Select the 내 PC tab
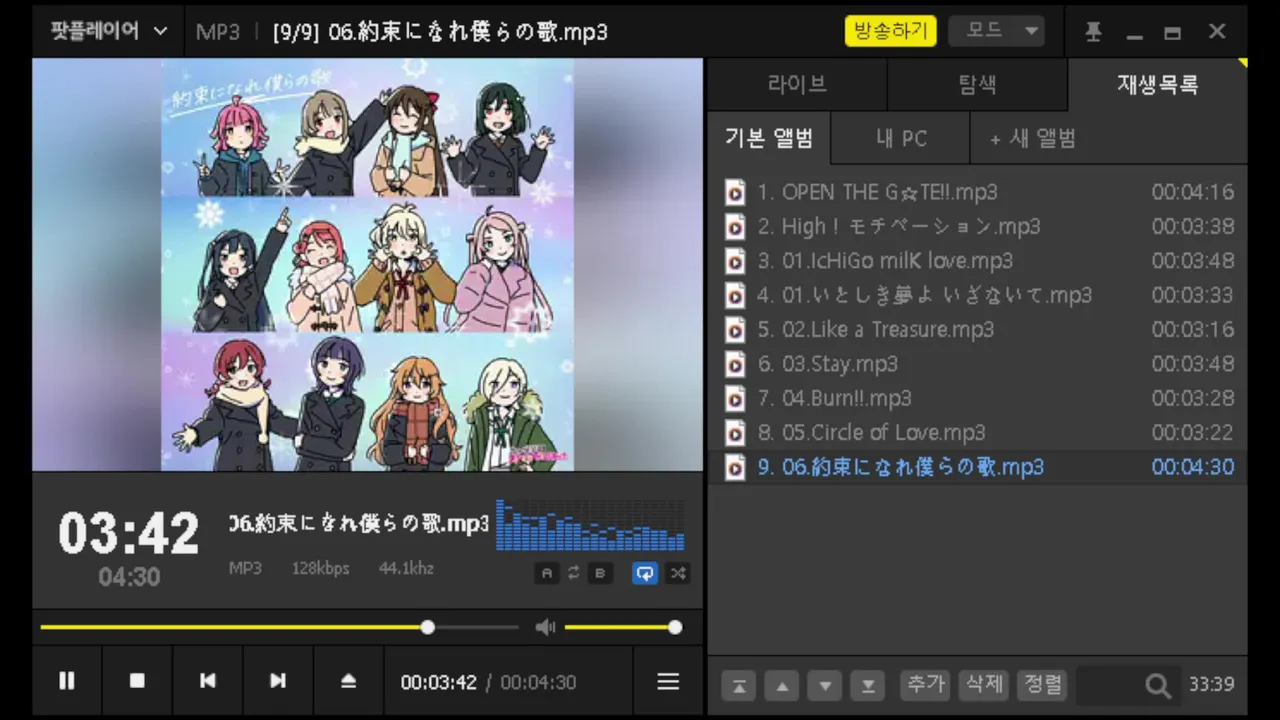This screenshot has height=720, width=1280. tap(901, 139)
